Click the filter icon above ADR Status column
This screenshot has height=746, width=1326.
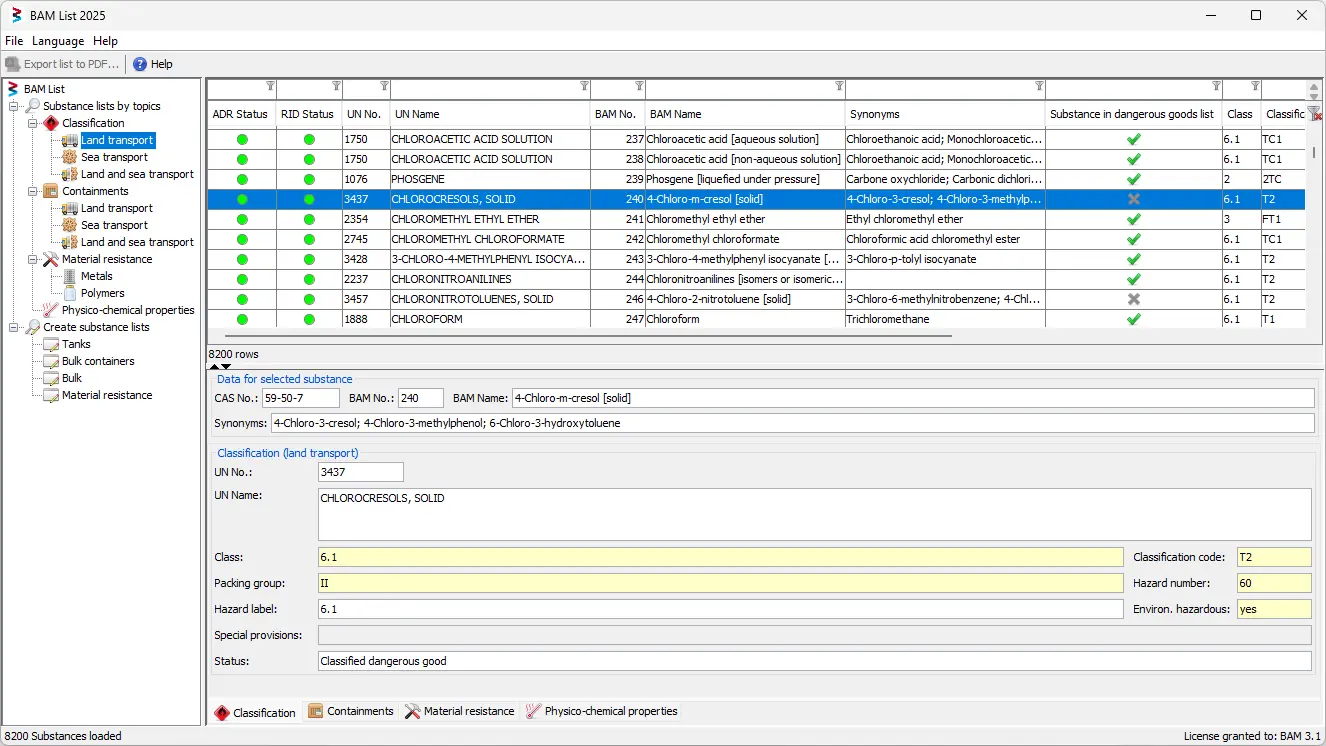pos(270,86)
